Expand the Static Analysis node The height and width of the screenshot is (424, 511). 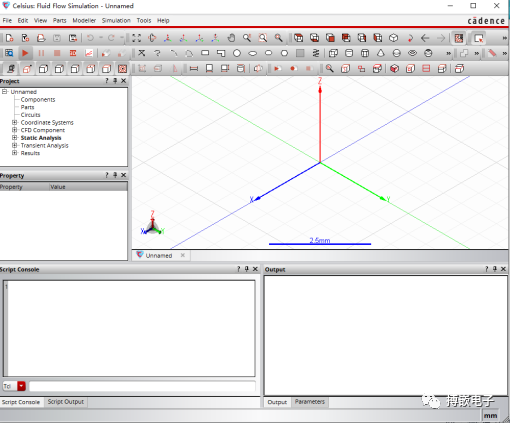pyautogui.click(x=14, y=138)
